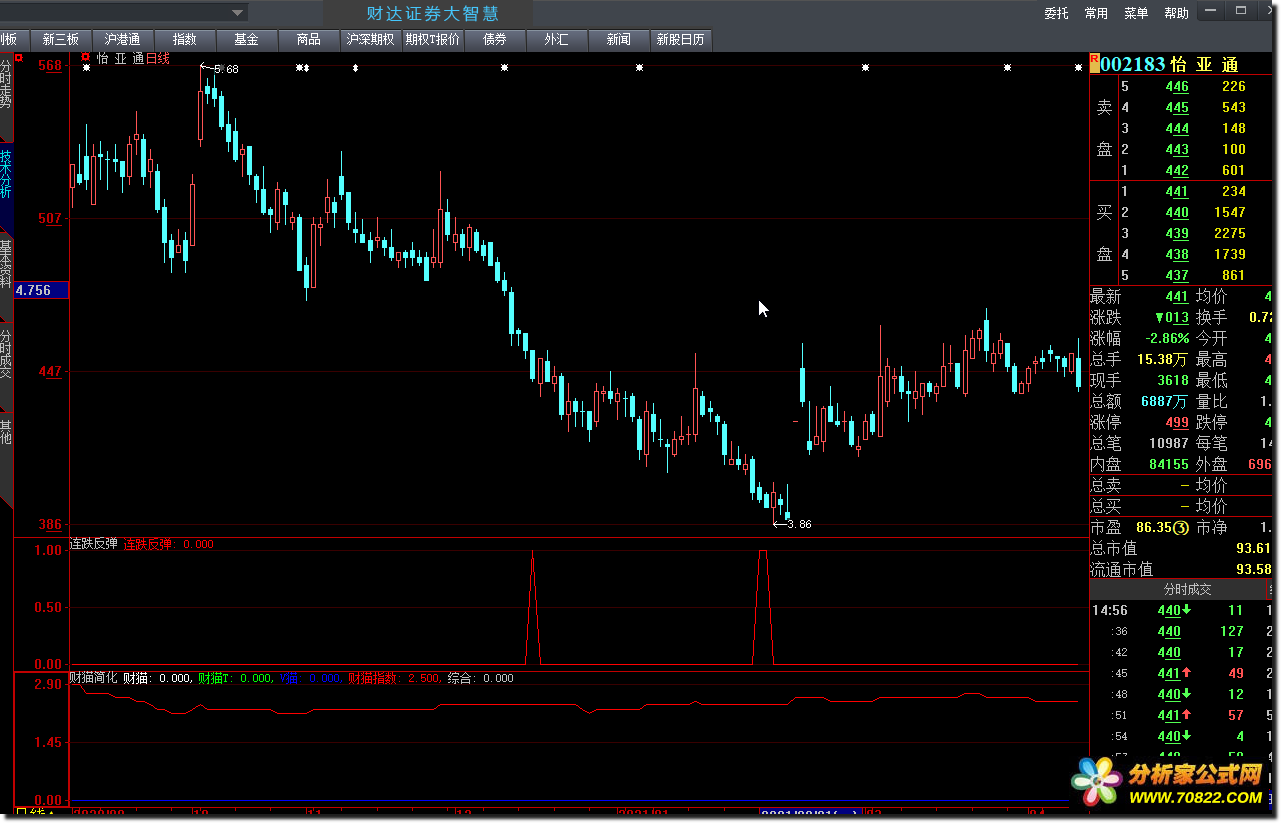Switch to the 沪港通 tab
This screenshot has height=823, width=1282.
pyautogui.click(x=122, y=40)
